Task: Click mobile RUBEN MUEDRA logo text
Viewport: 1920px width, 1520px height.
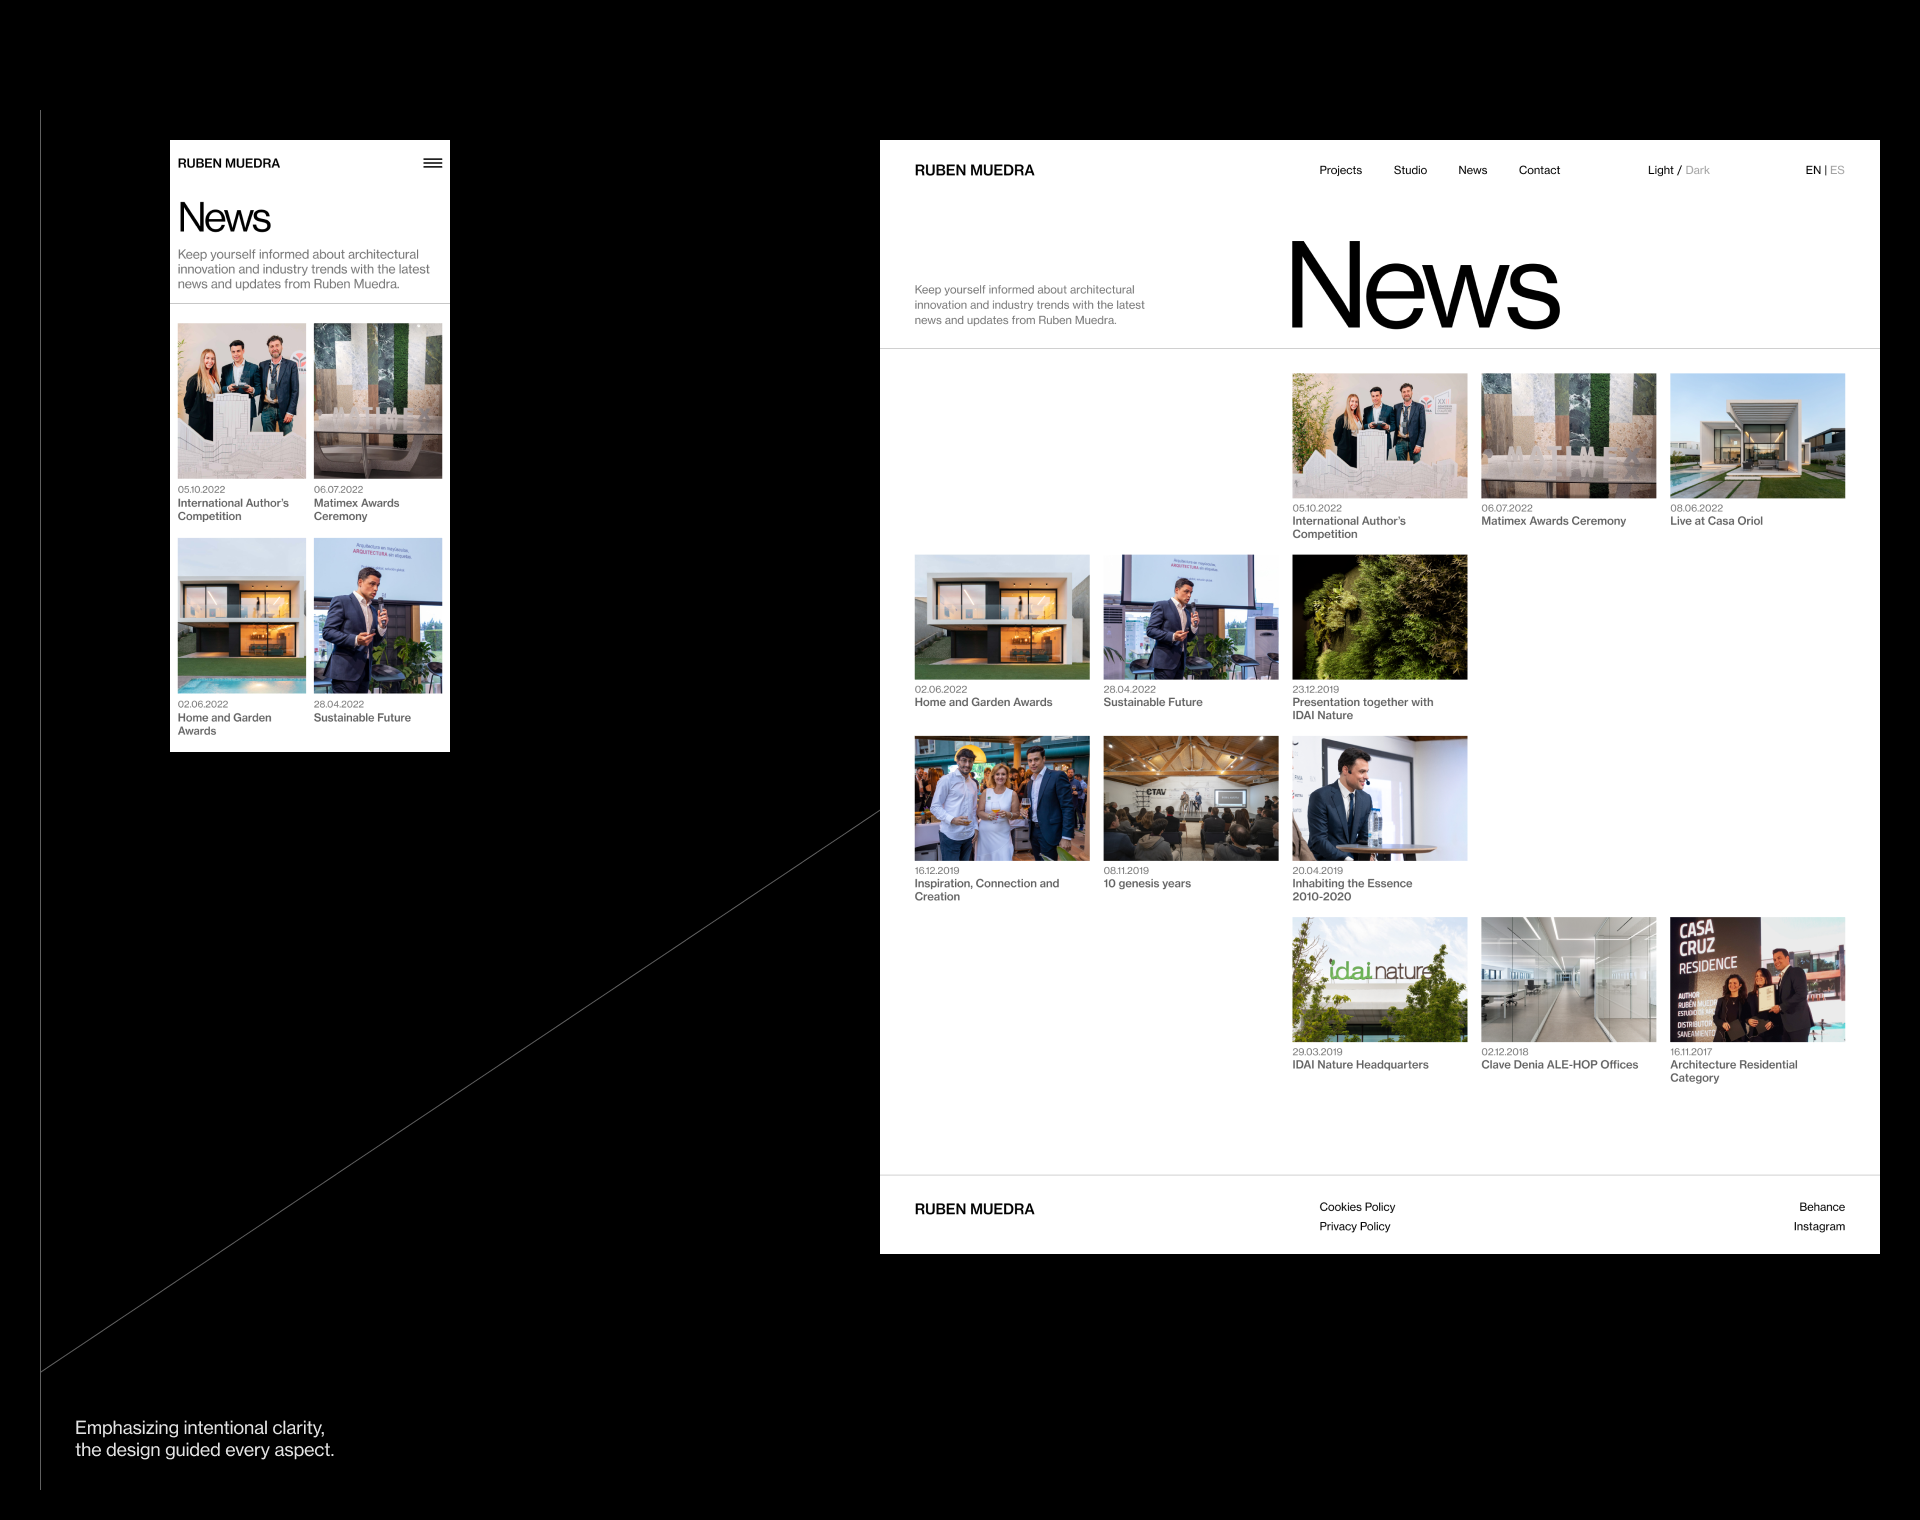Action: 229,163
